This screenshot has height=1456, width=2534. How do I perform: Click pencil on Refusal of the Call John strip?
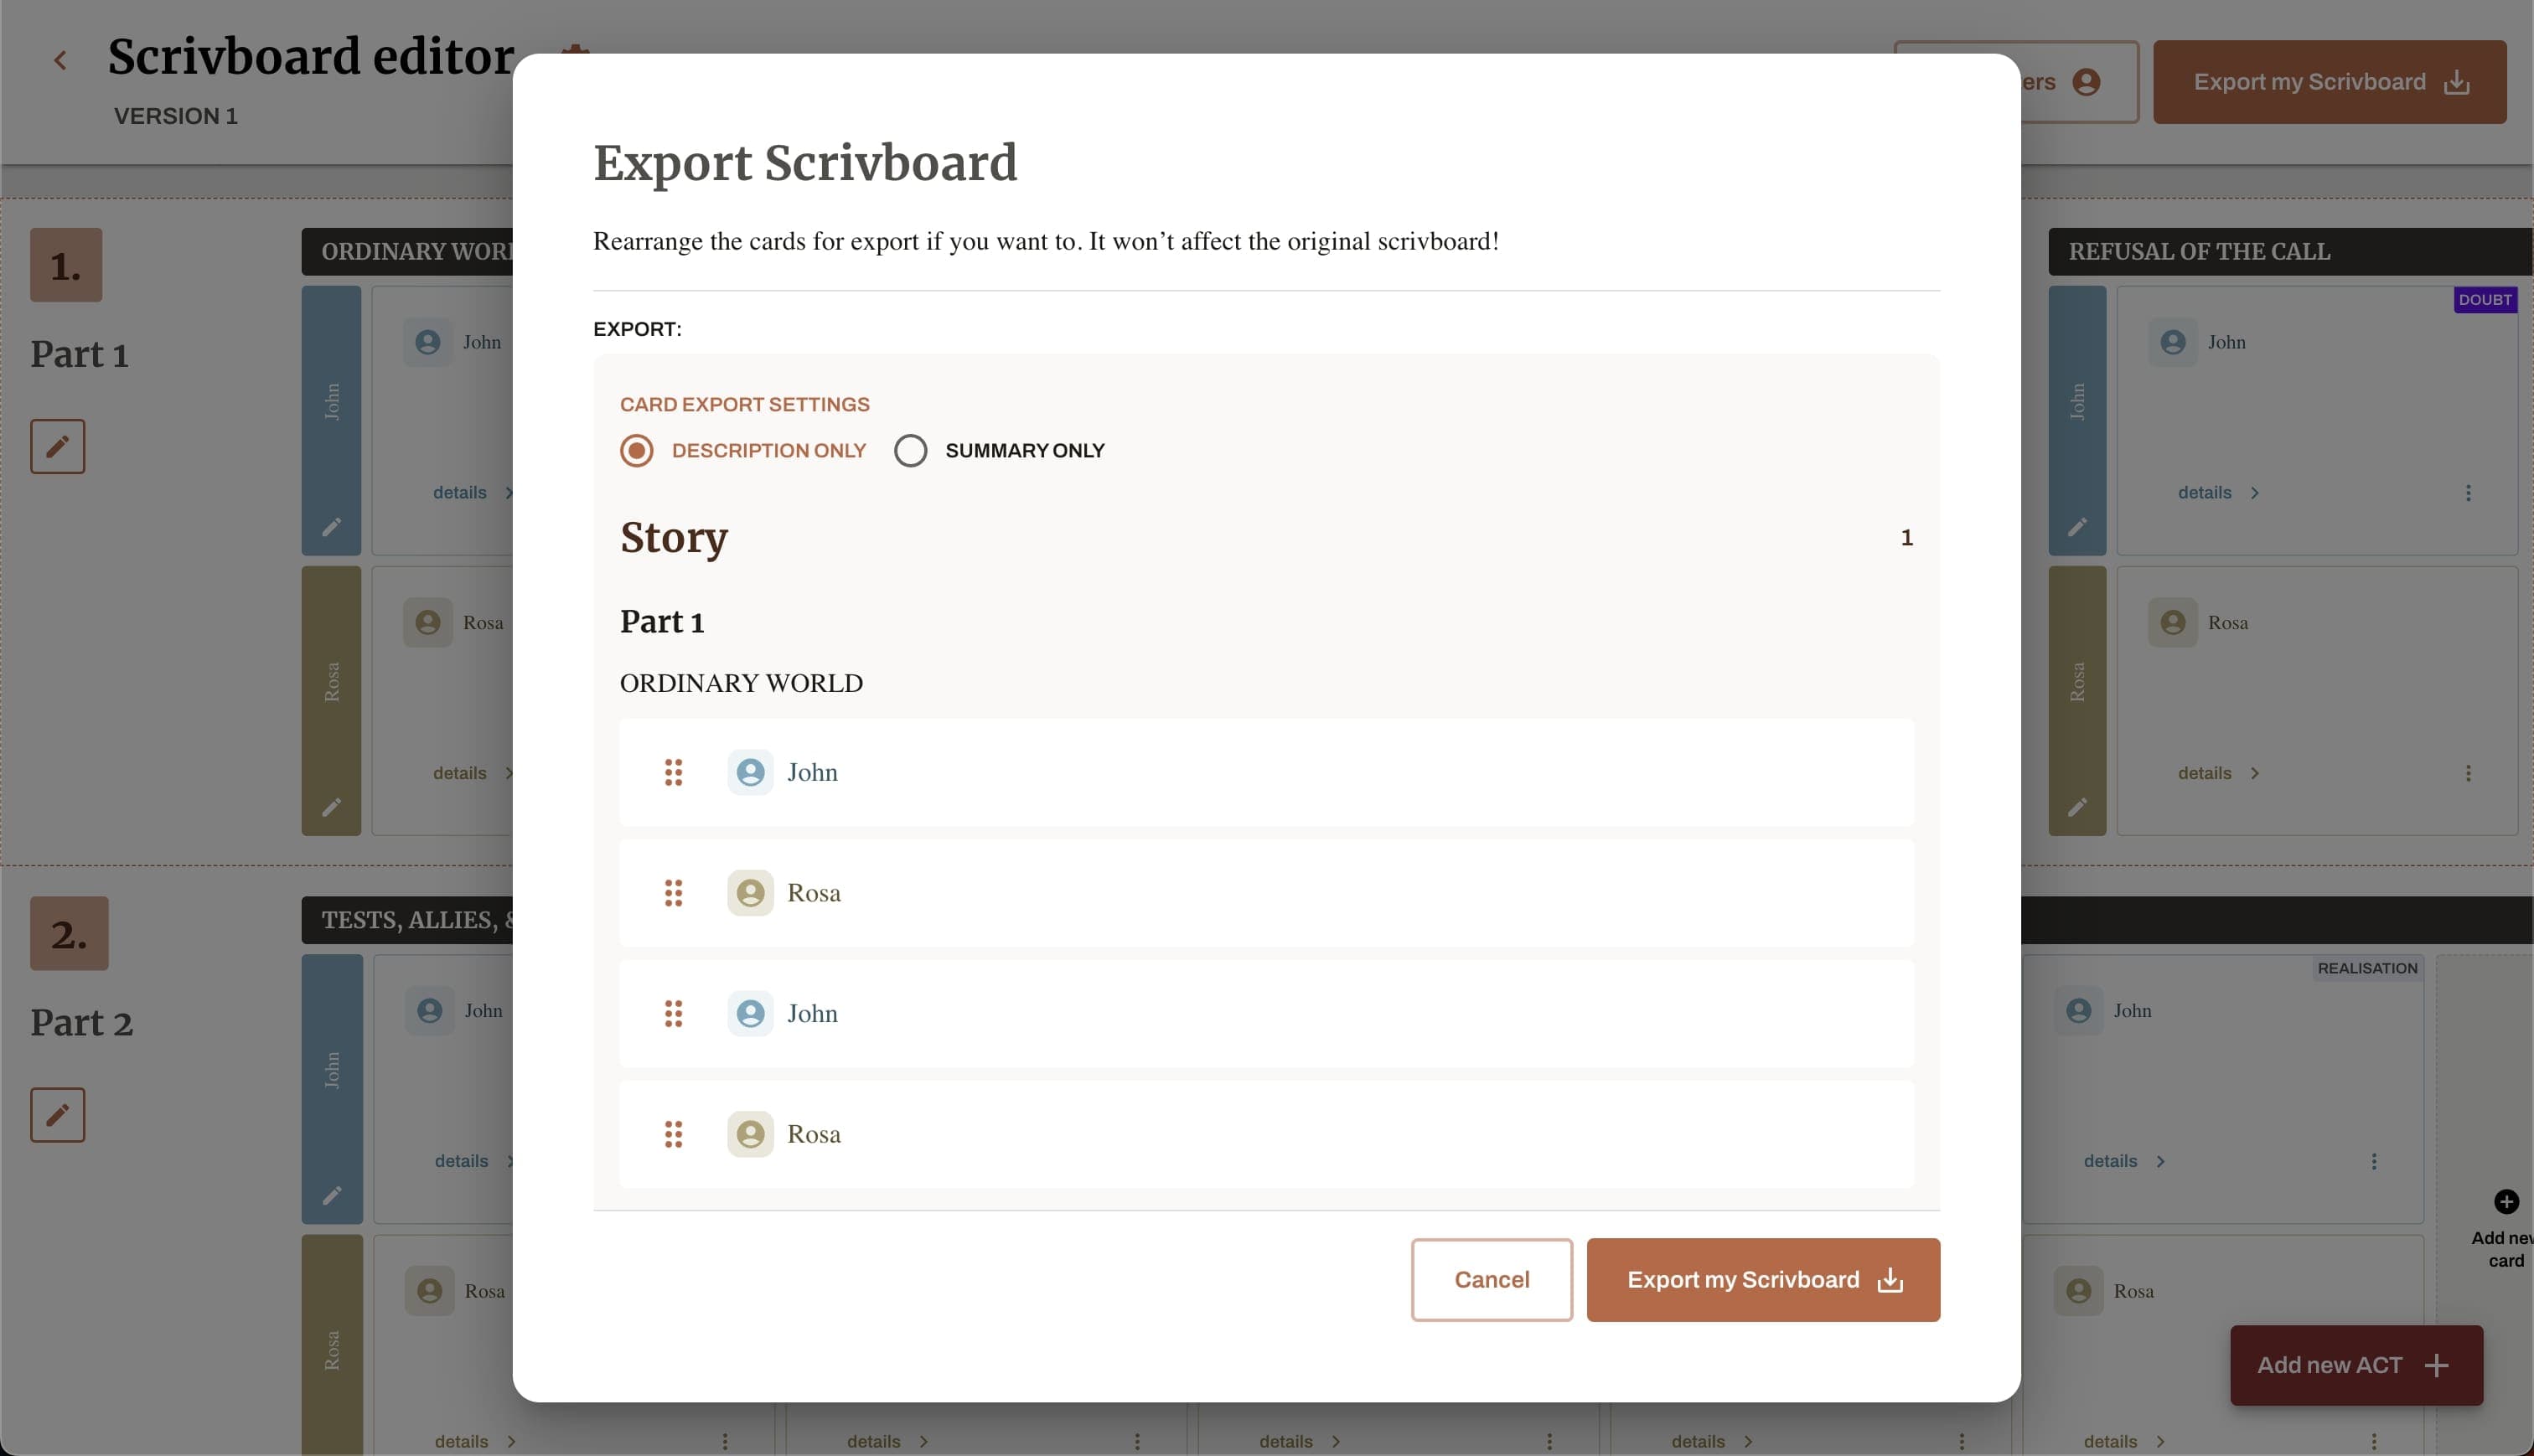(x=2077, y=527)
